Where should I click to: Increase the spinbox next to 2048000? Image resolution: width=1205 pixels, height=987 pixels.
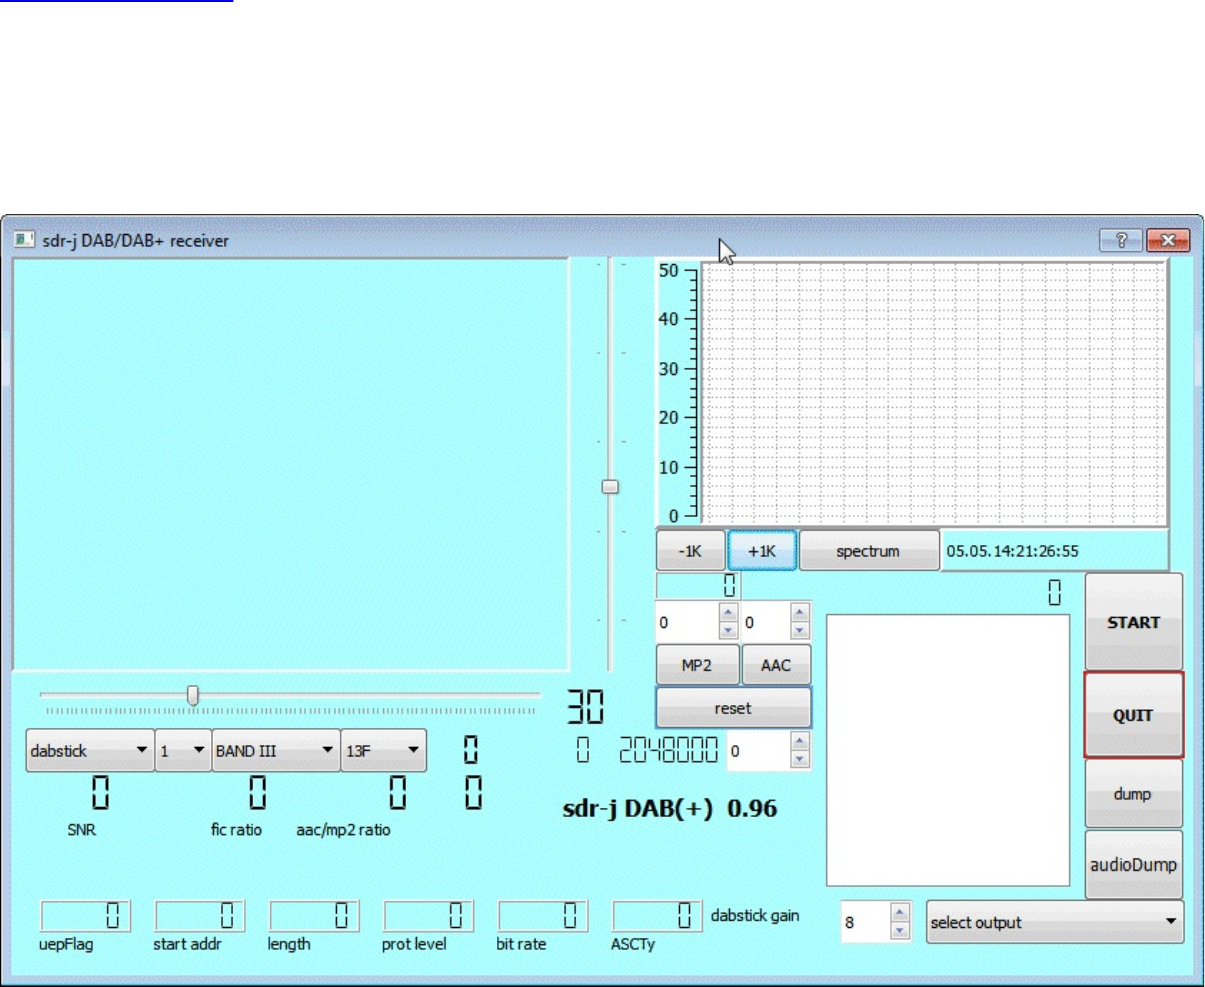click(x=799, y=741)
